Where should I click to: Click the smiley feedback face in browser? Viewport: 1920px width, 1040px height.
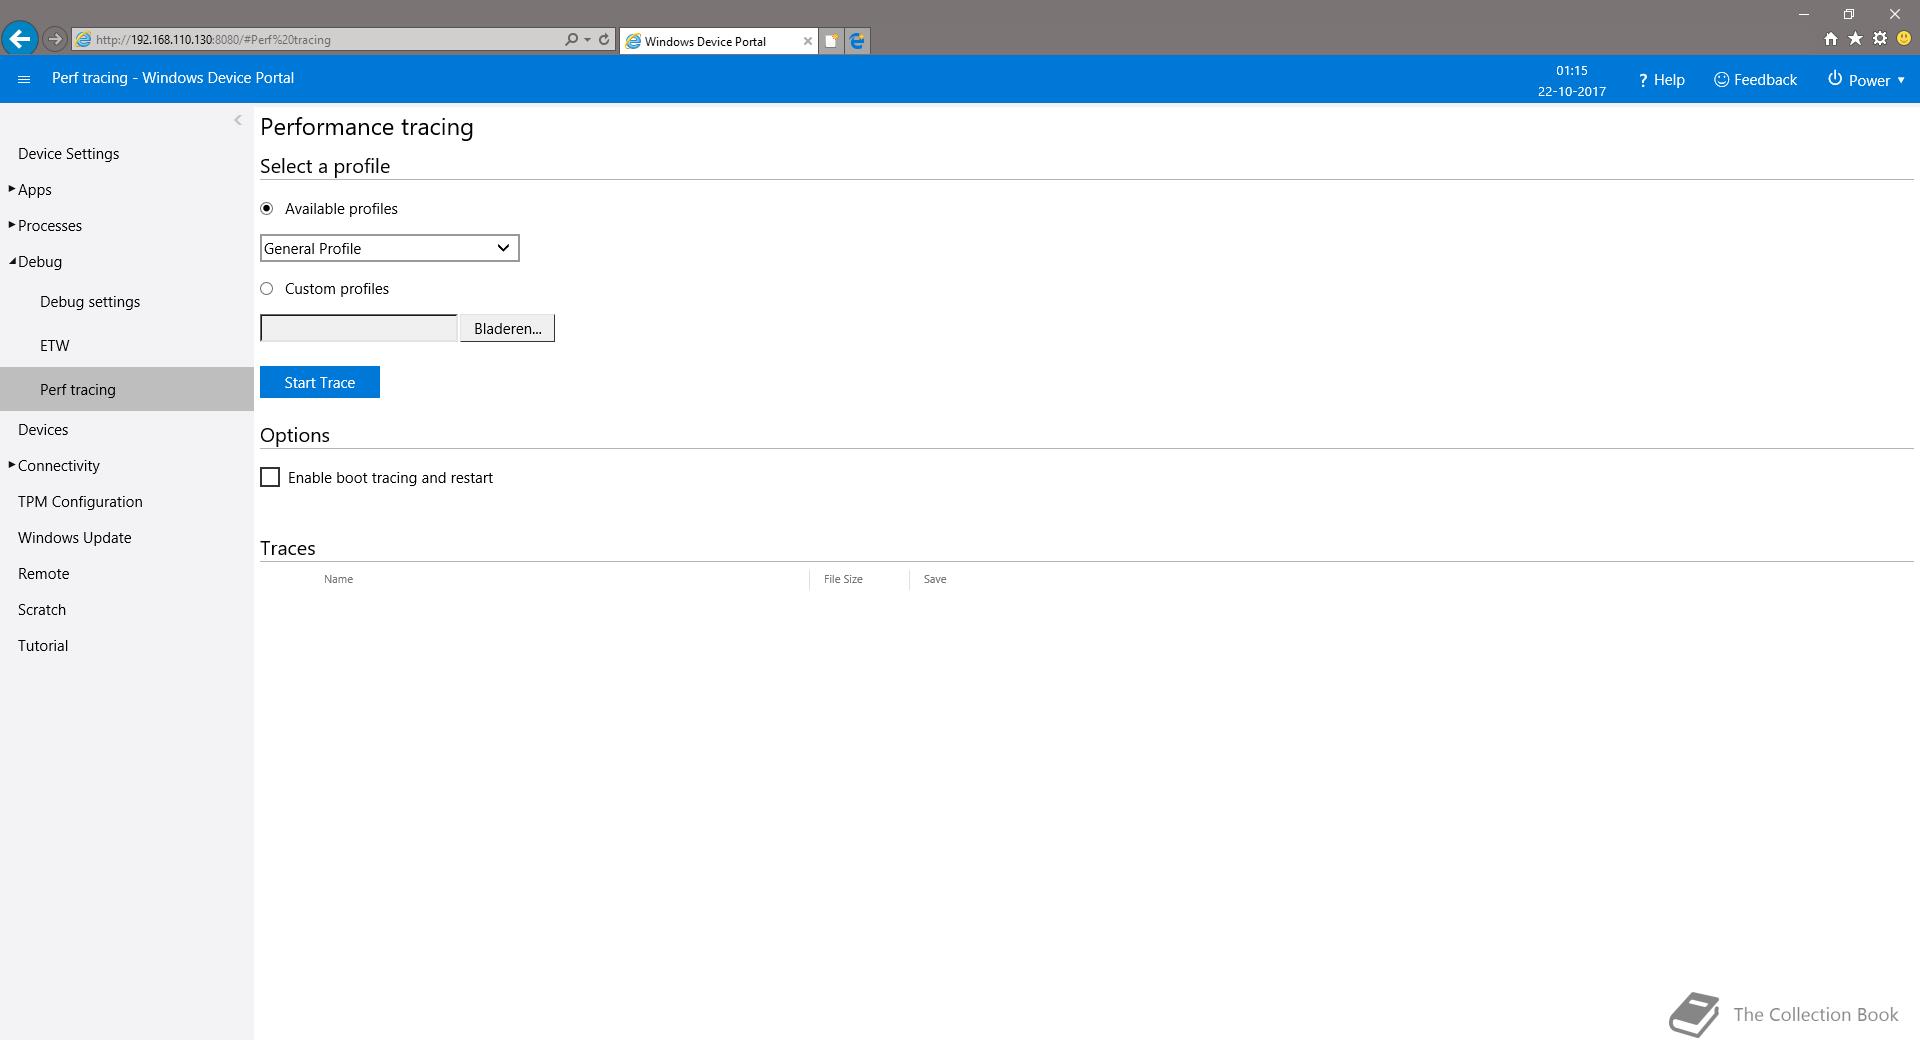(1904, 39)
